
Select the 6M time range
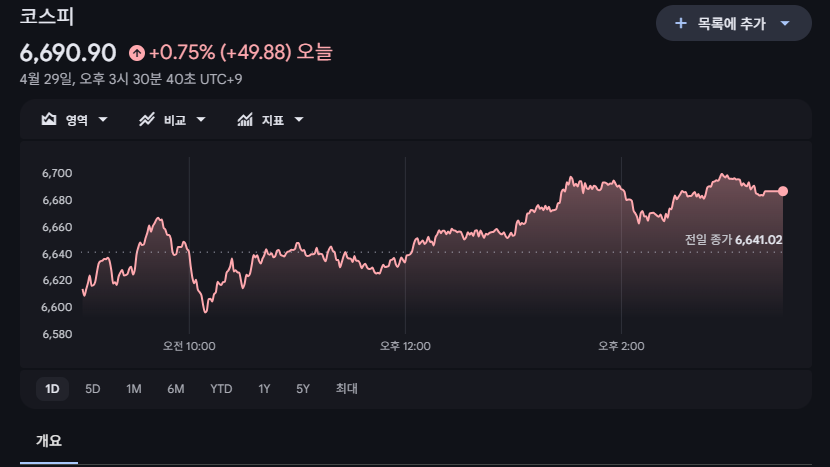tap(176, 389)
